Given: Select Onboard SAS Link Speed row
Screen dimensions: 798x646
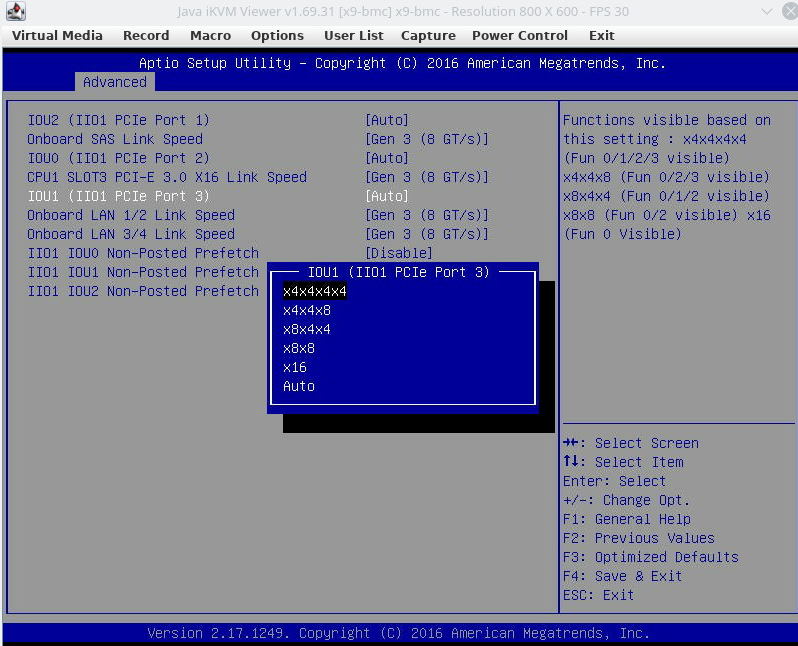Looking at the screenshot, I should [115, 139].
